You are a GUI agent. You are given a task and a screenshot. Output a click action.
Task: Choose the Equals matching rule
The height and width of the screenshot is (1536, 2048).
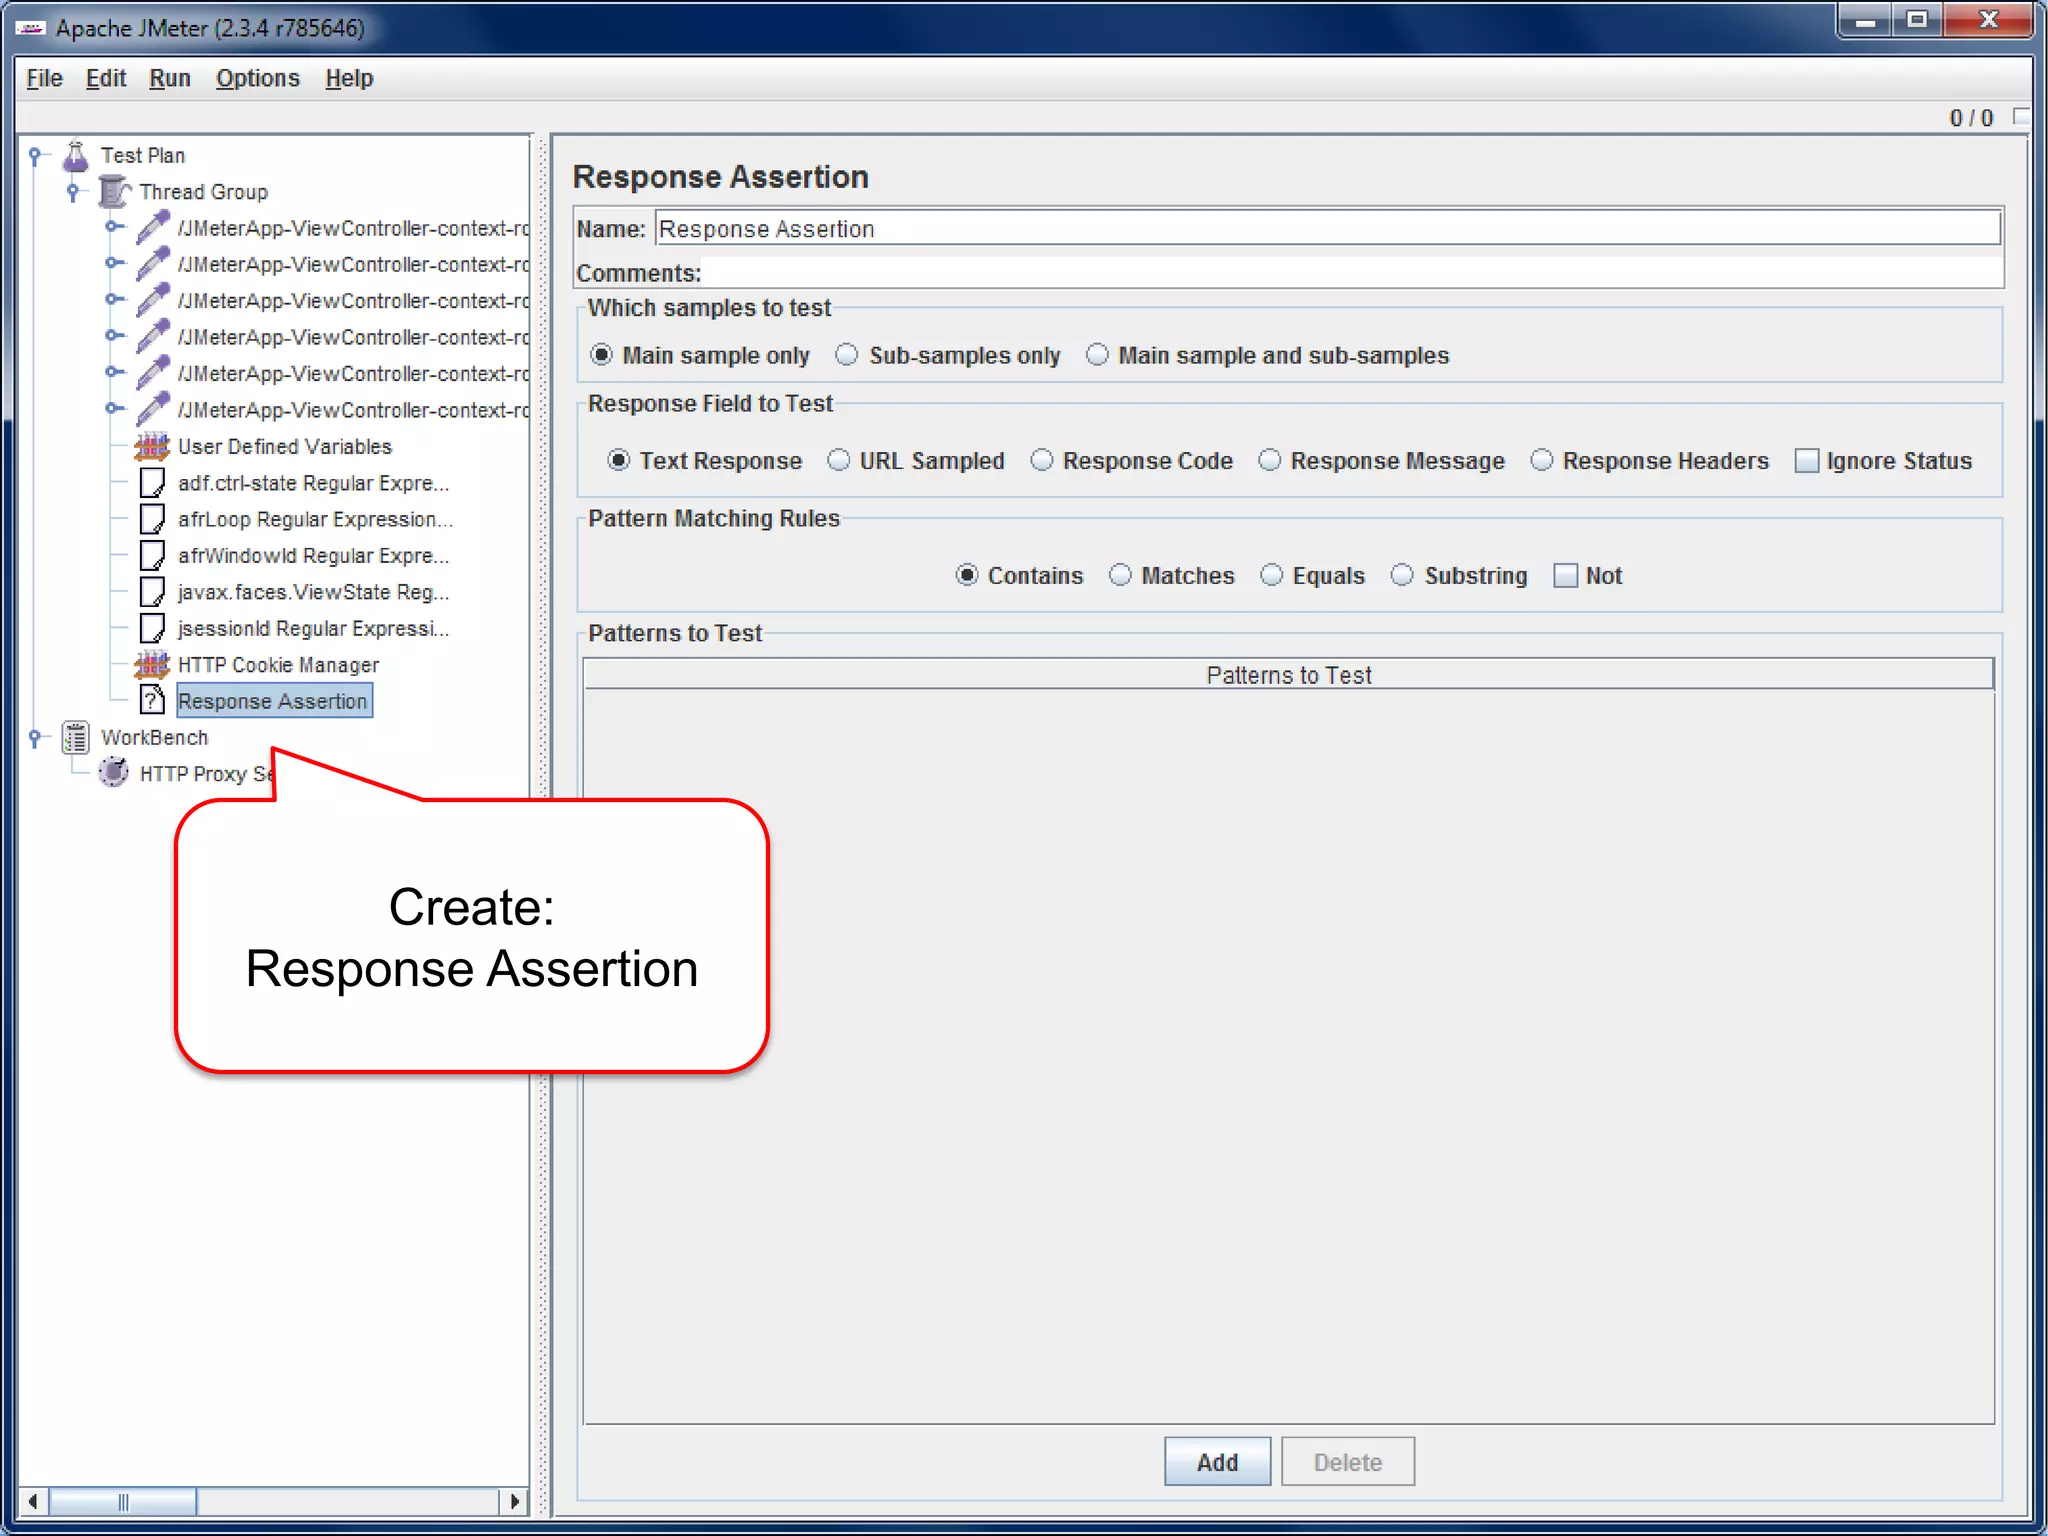[x=1272, y=575]
